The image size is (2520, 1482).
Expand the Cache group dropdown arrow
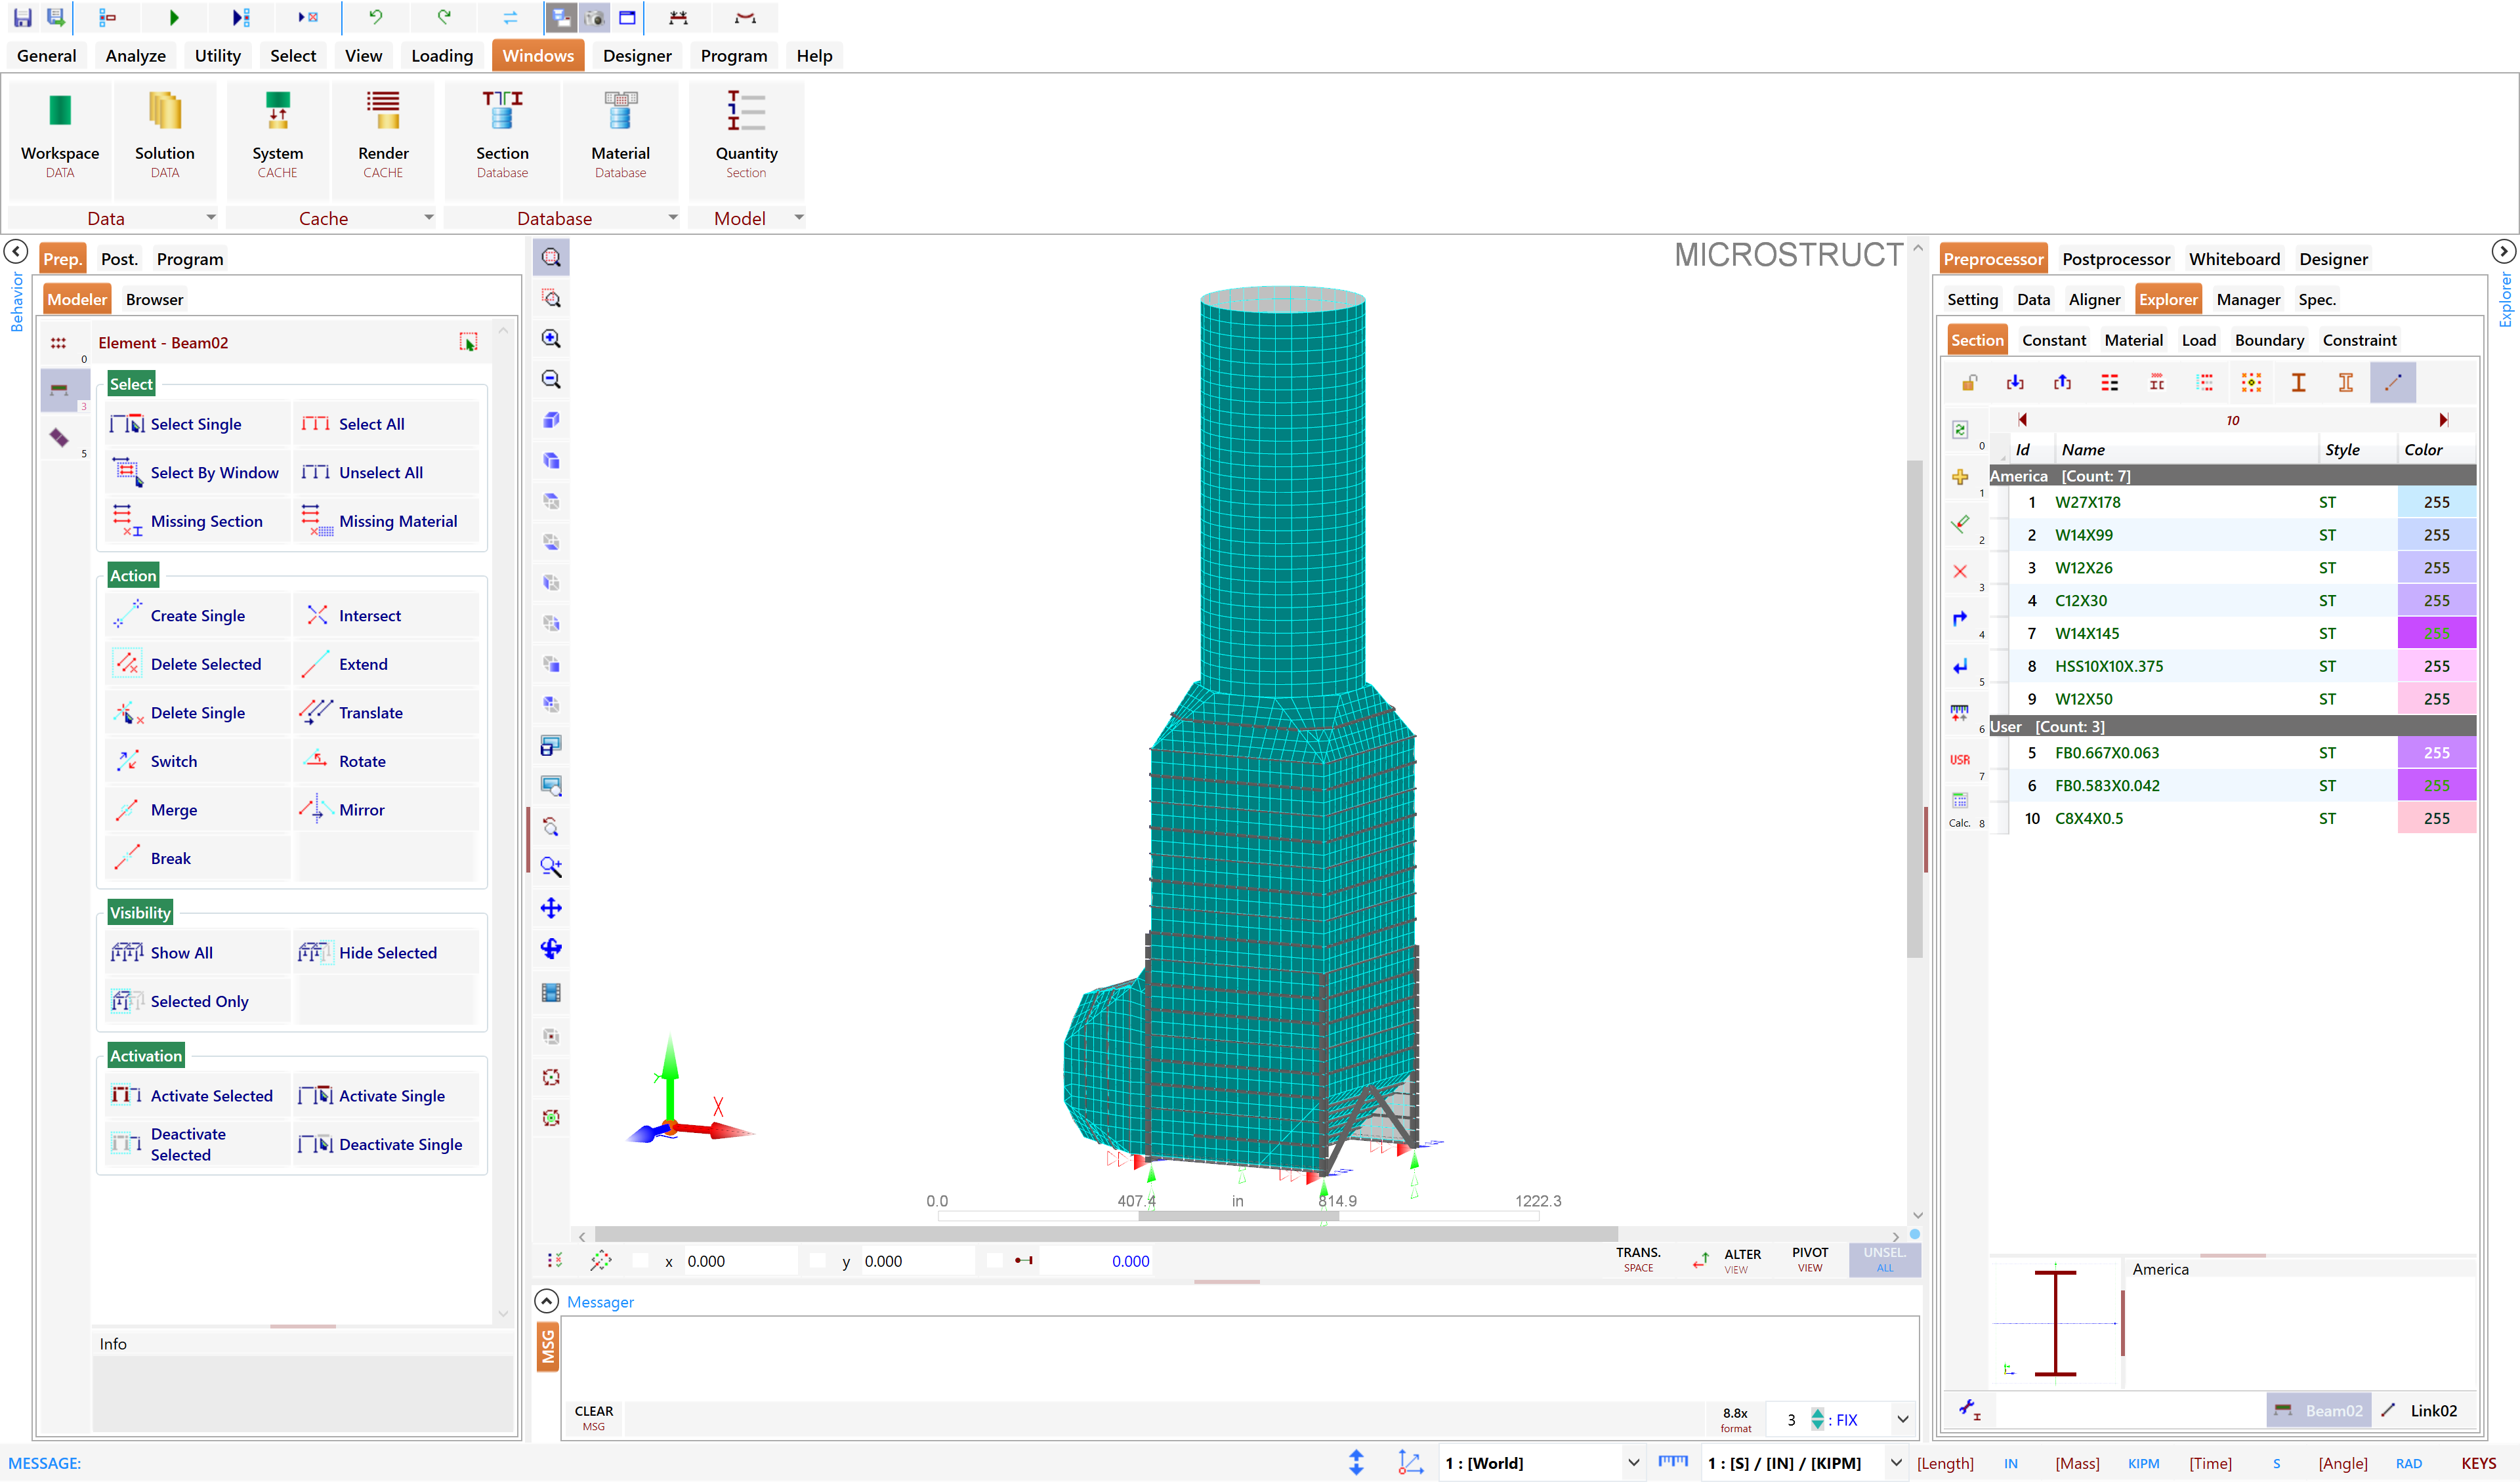point(429,217)
